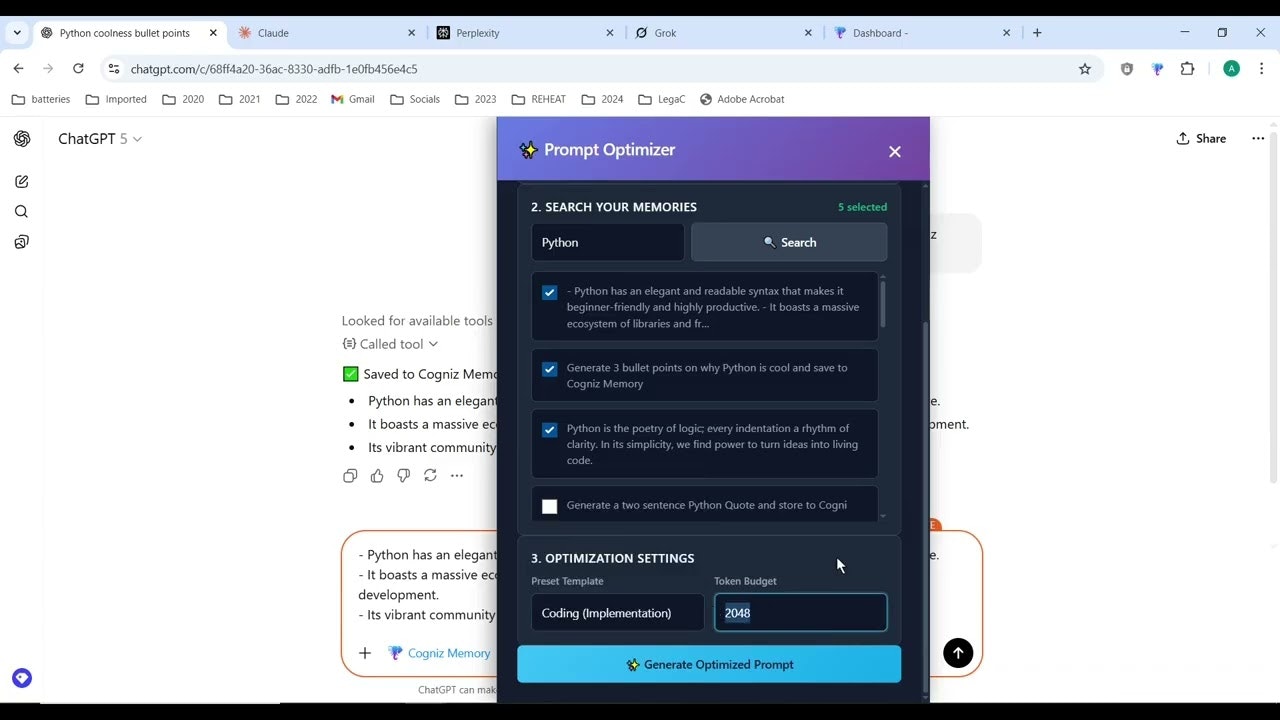Image resolution: width=1280 pixels, height=720 pixels.
Task: Click the 5 selected label
Action: [x=862, y=207]
